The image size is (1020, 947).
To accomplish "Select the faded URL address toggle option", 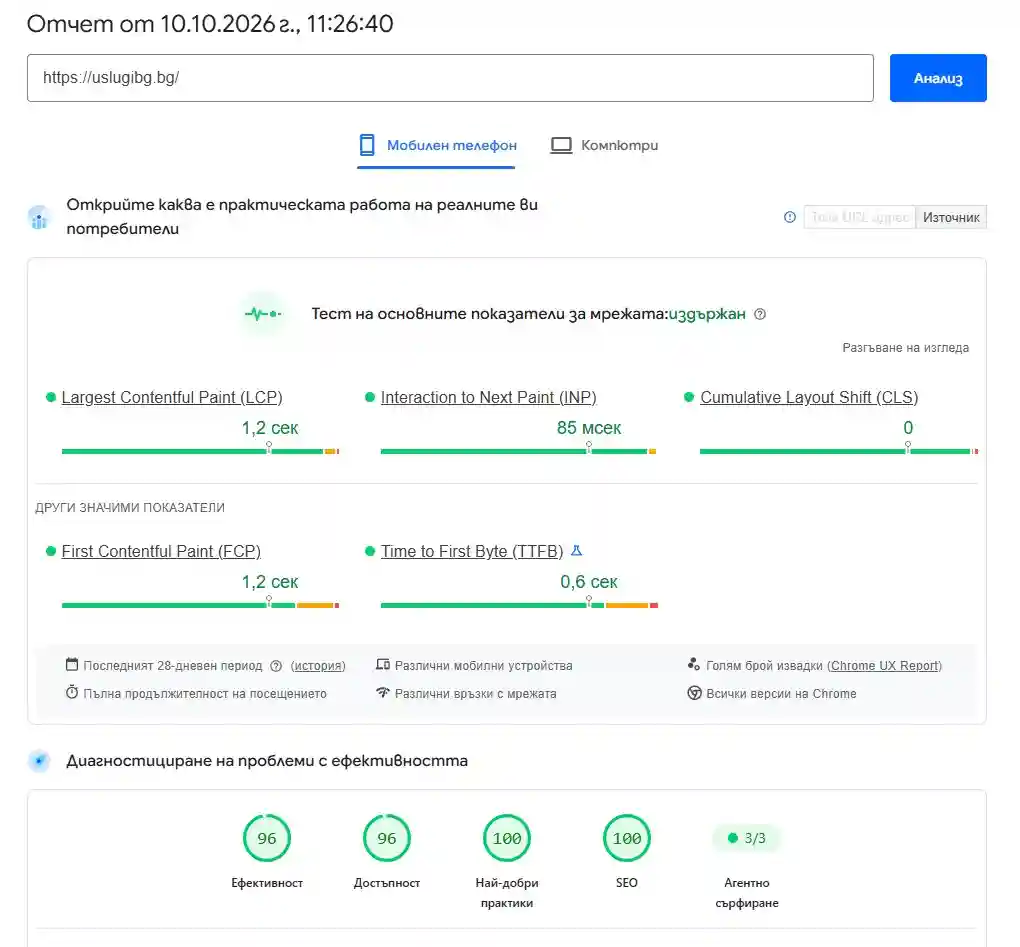I will [x=859, y=217].
